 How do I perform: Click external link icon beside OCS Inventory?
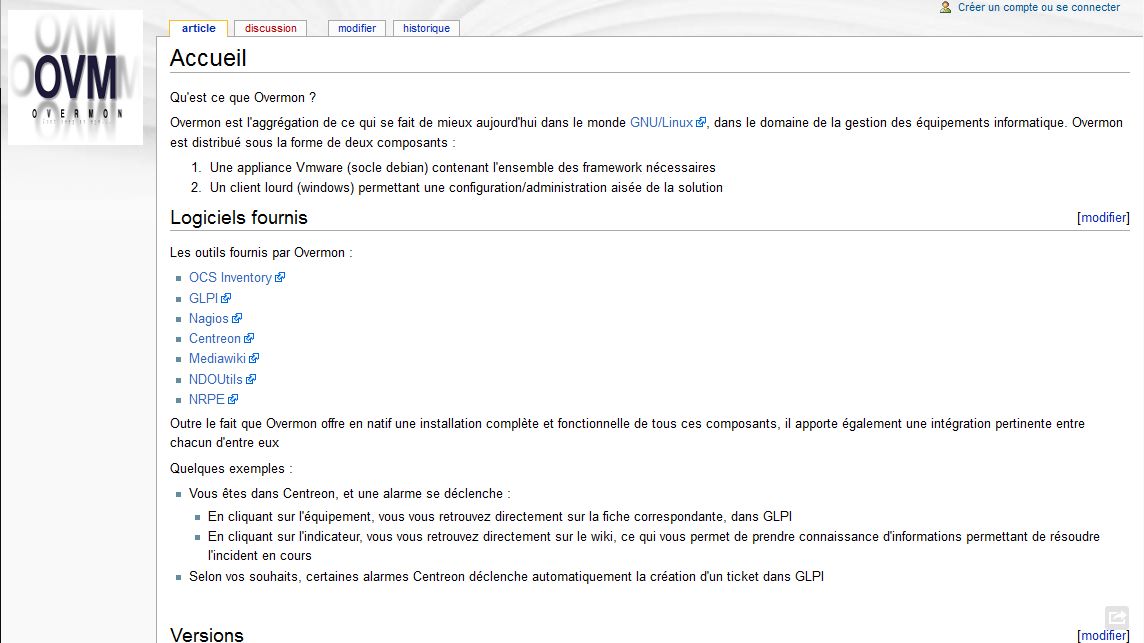pyautogui.click(x=280, y=277)
